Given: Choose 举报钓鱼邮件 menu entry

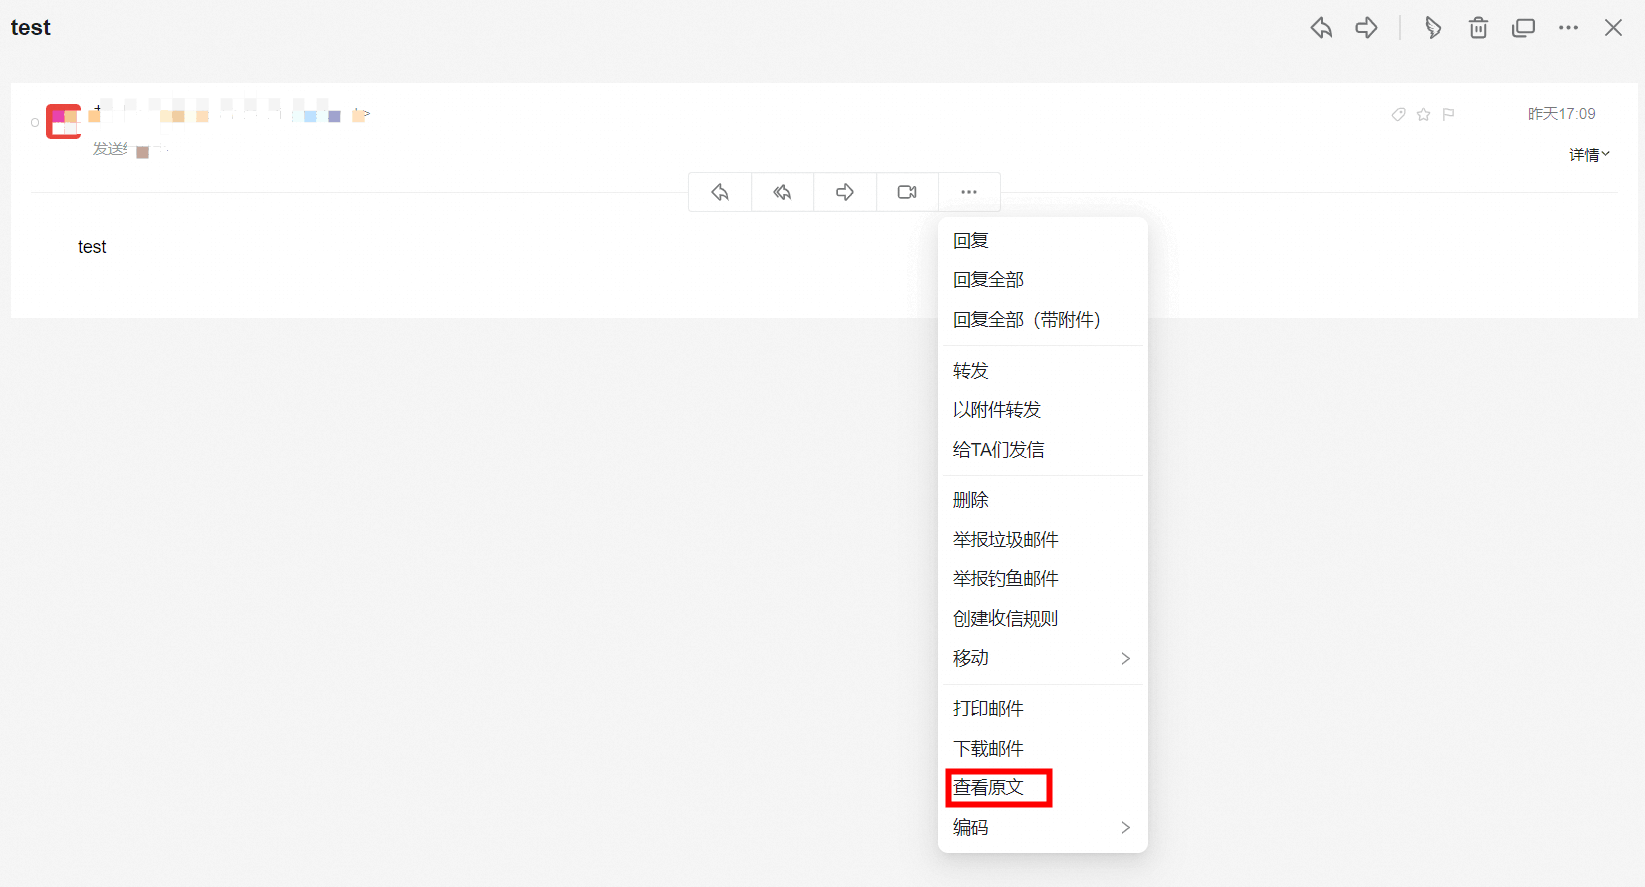Looking at the screenshot, I should (x=1043, y=579).
